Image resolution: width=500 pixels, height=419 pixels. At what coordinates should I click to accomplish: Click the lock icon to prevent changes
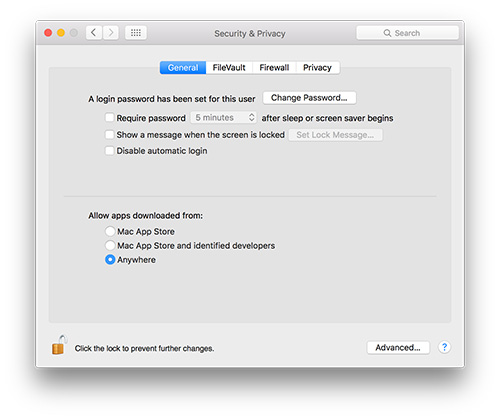tap(59, 345)
